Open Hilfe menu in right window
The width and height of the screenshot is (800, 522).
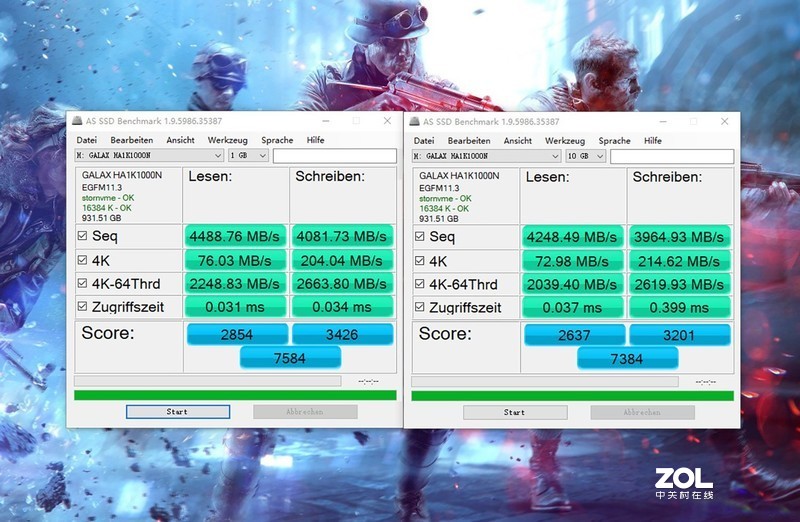[x=653, y=140]
